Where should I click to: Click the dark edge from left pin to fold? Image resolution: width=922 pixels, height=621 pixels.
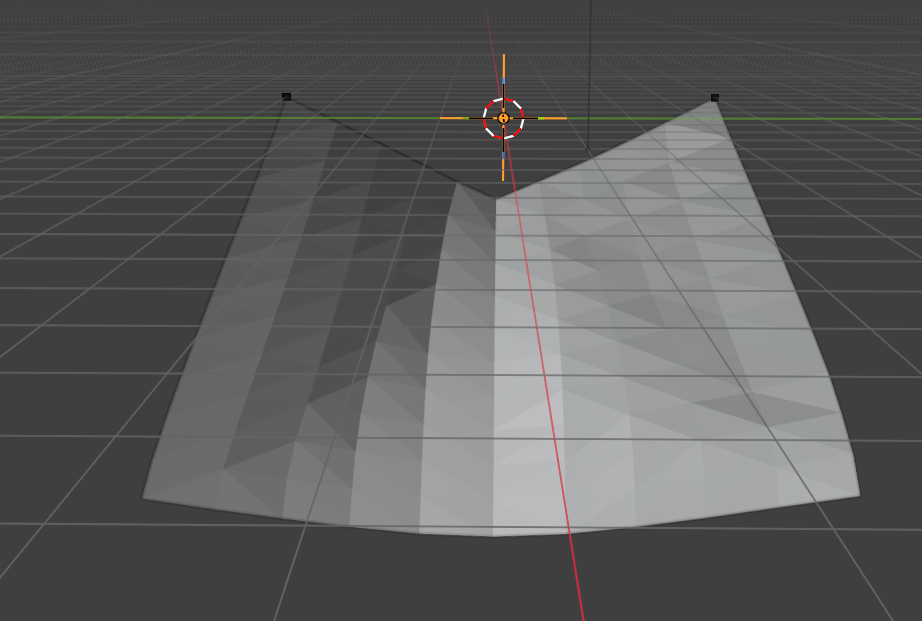(x=380, y=146)
